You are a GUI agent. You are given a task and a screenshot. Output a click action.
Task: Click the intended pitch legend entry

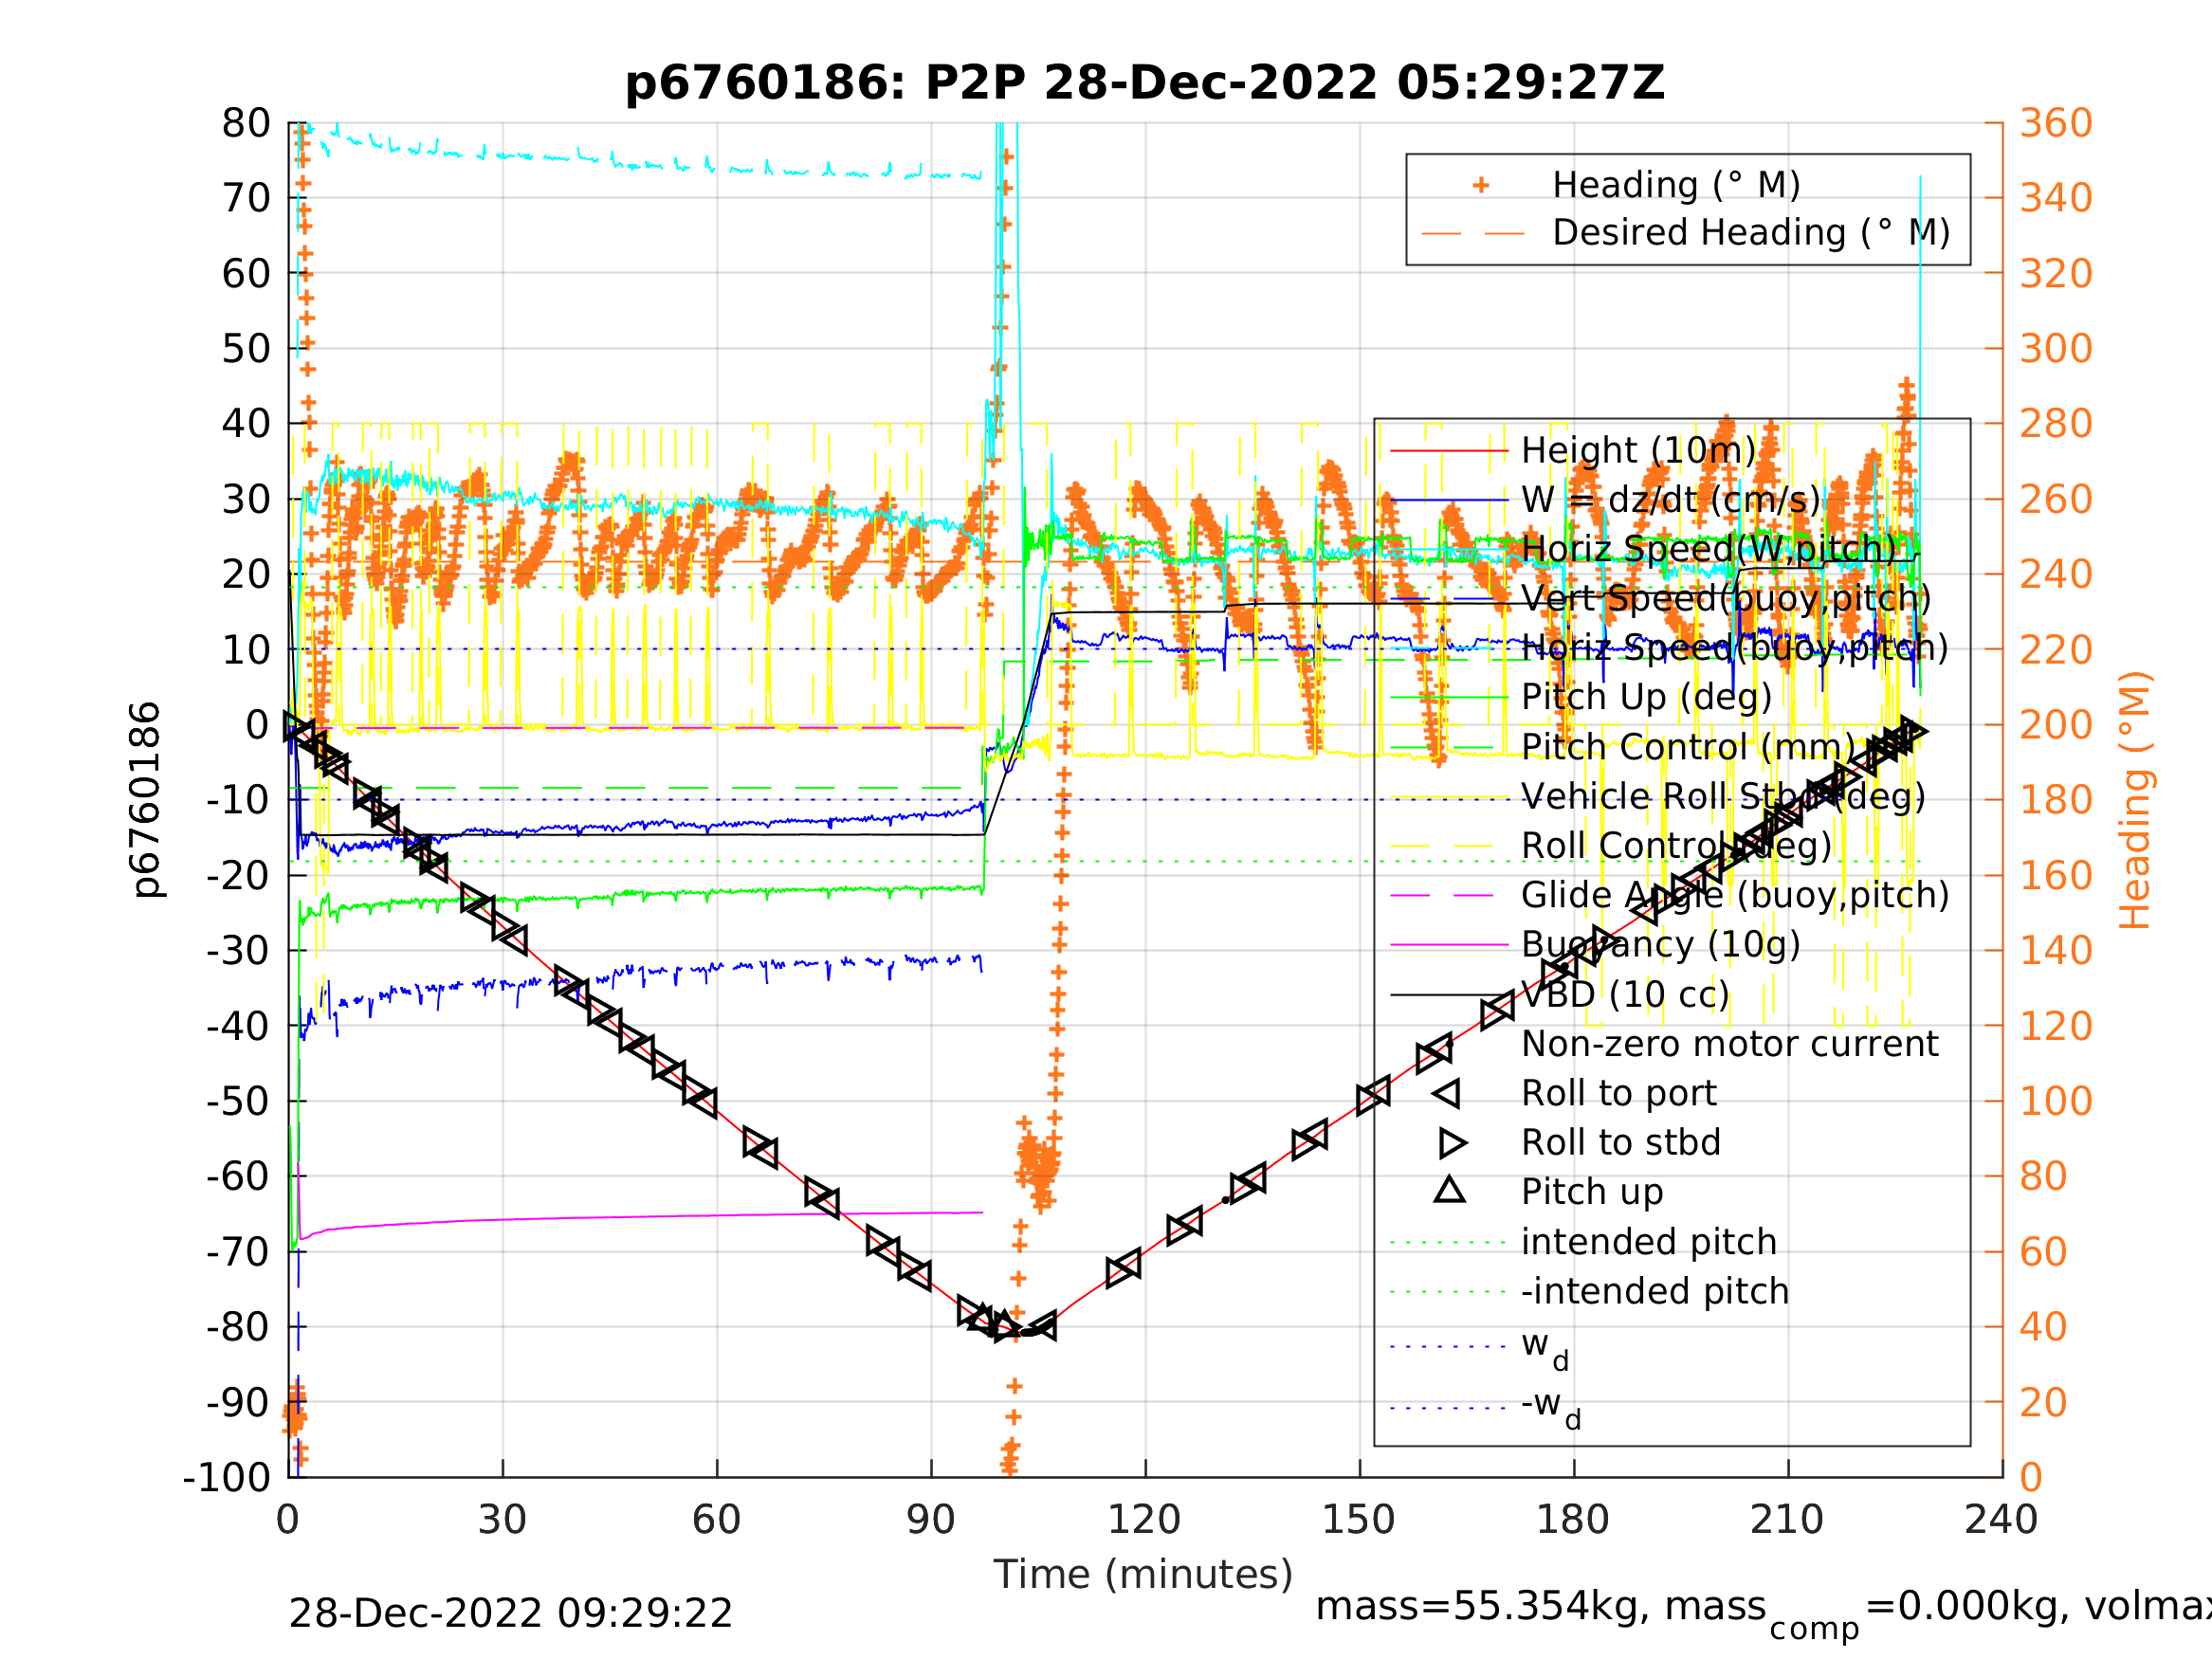point(1649,1242)
